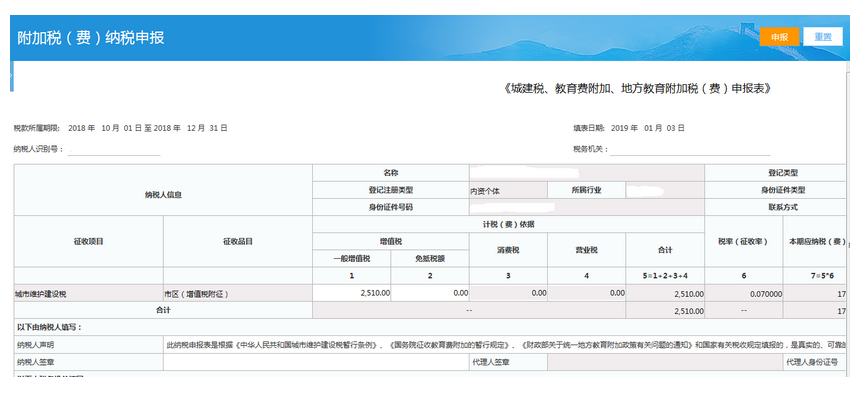Click the 税务机关 input line

[x=690, y=149]
